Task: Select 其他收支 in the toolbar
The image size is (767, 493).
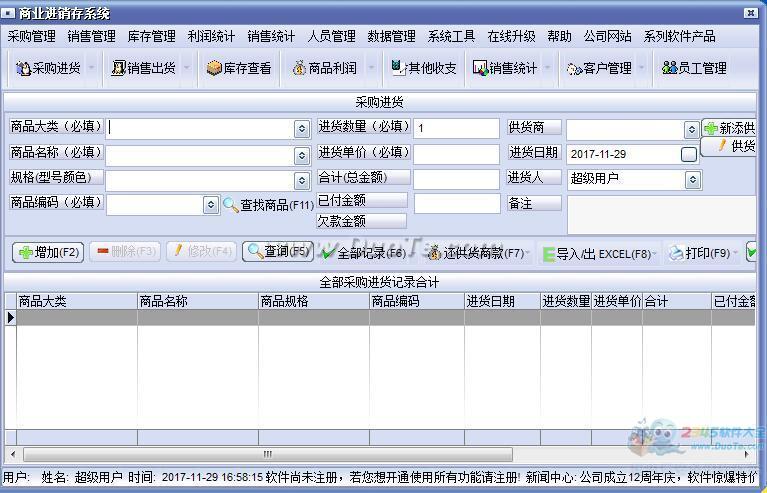Action: click(x=423, y=68)
